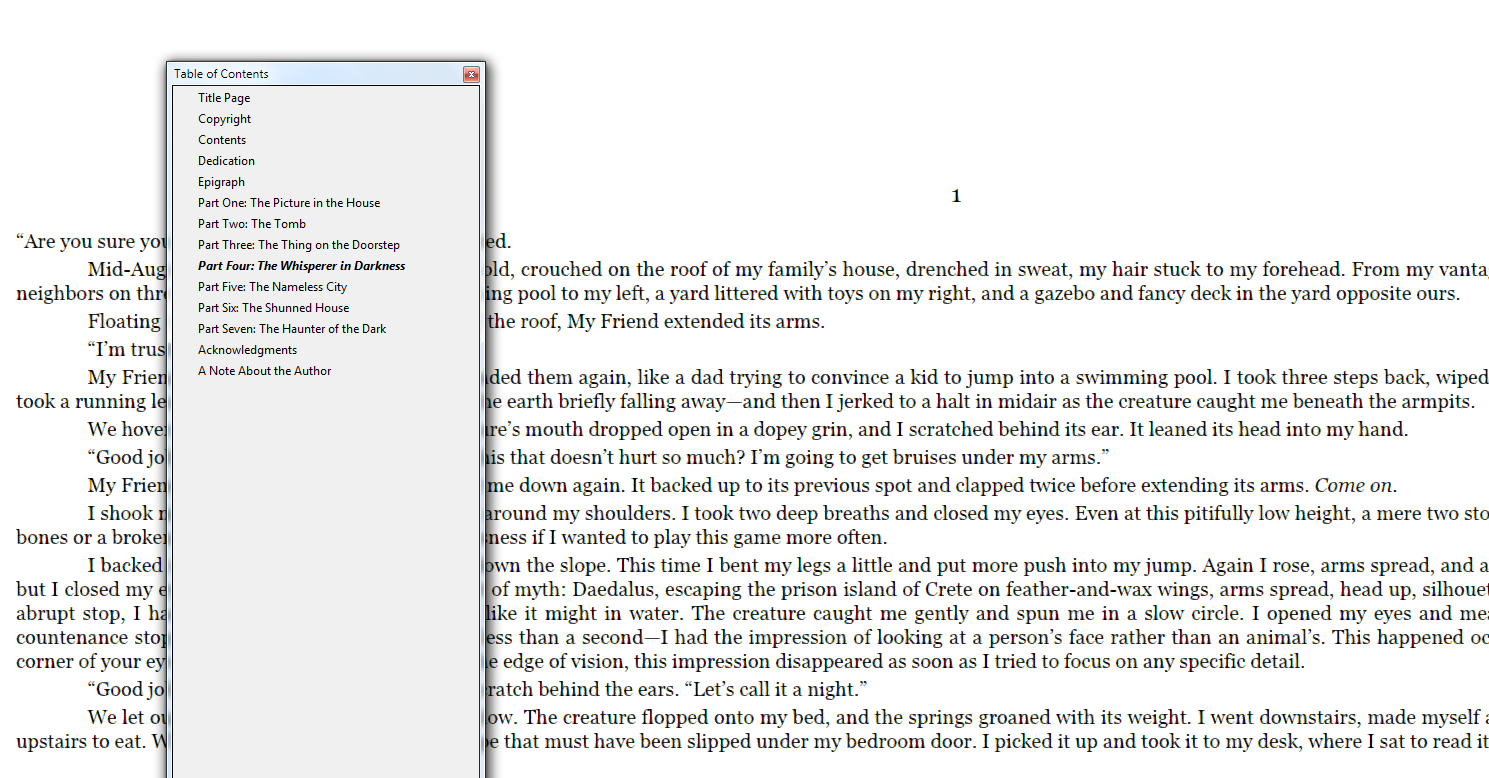Image resolution: width=1489 pixels, height=778 pixels.
Task: Open the Dedication section
Action: [226, 161]
